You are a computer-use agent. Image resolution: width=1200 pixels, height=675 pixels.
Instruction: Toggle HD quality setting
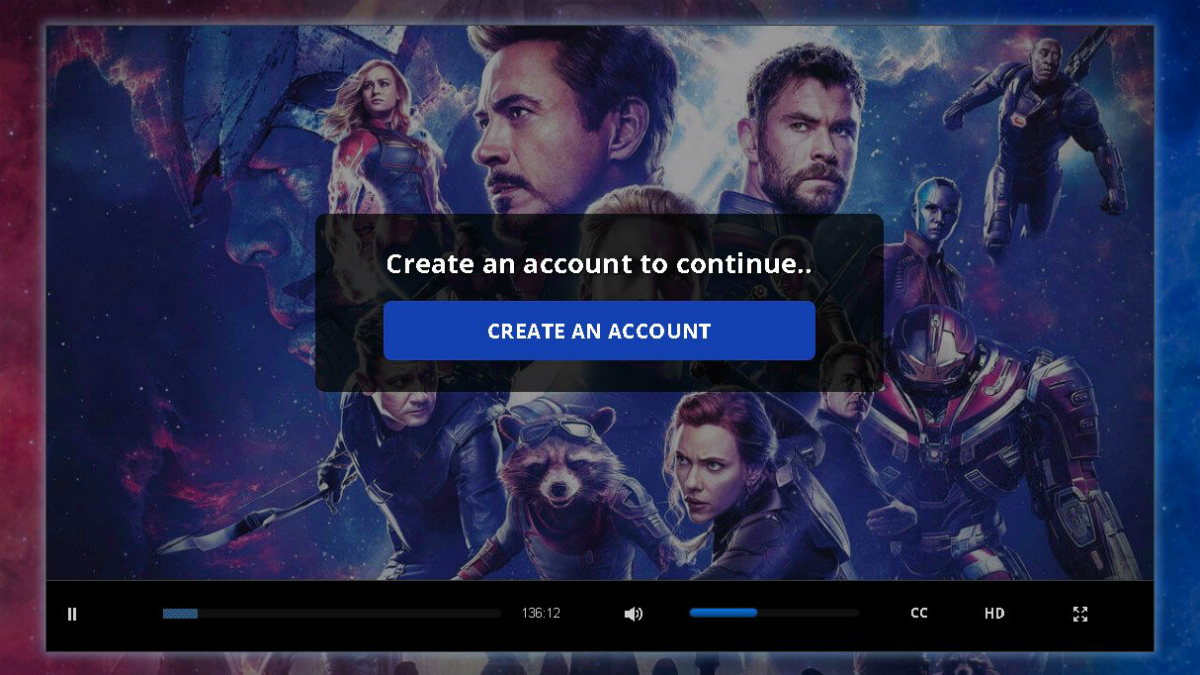pyautogui.click(x=994, y=613)
